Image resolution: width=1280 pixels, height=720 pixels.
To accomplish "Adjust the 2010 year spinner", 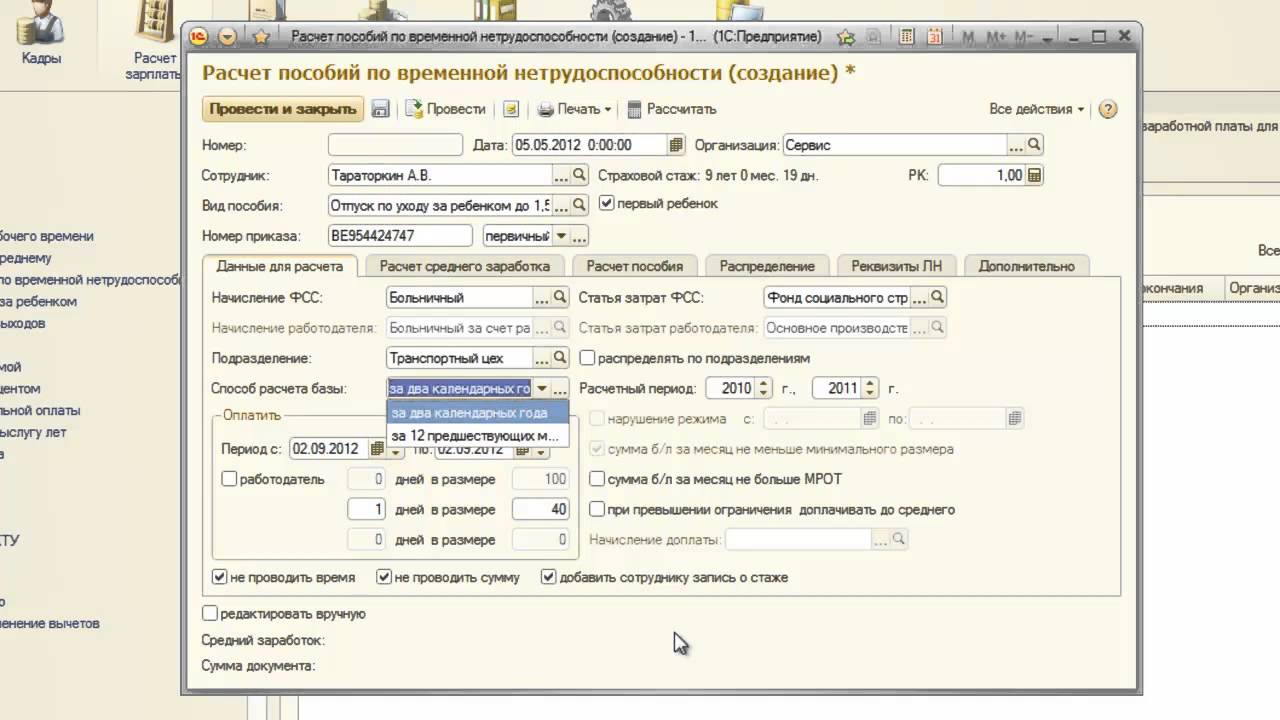I will 764,388.
